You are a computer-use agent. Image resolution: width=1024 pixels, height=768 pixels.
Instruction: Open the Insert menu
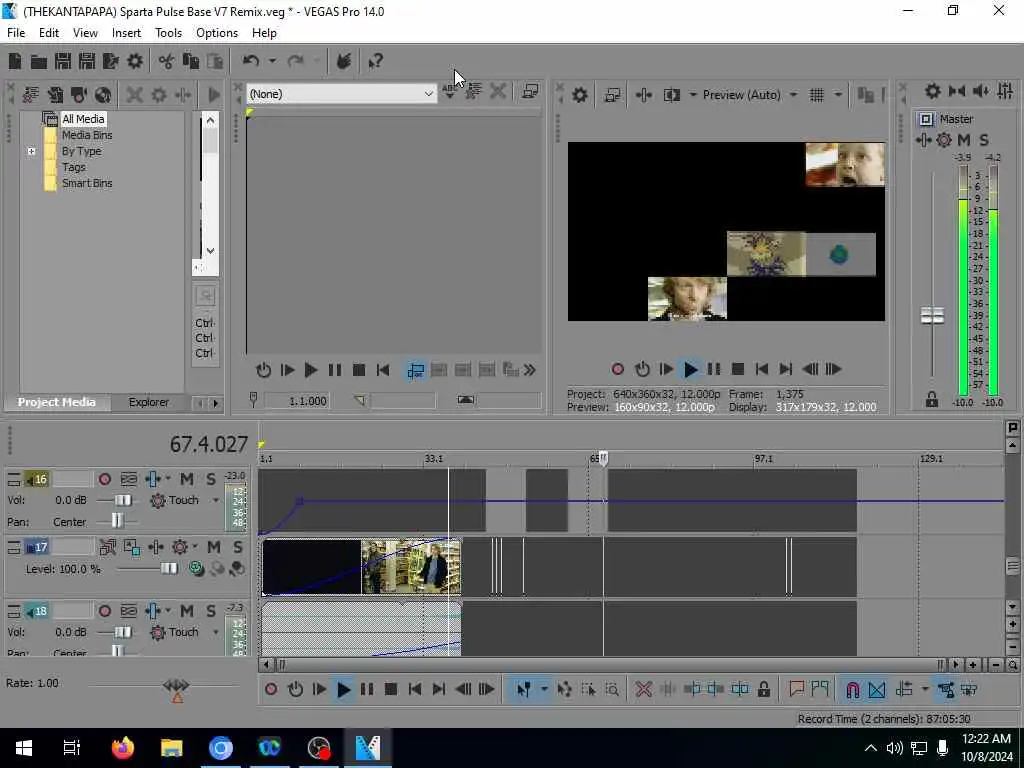click(126, 33)
